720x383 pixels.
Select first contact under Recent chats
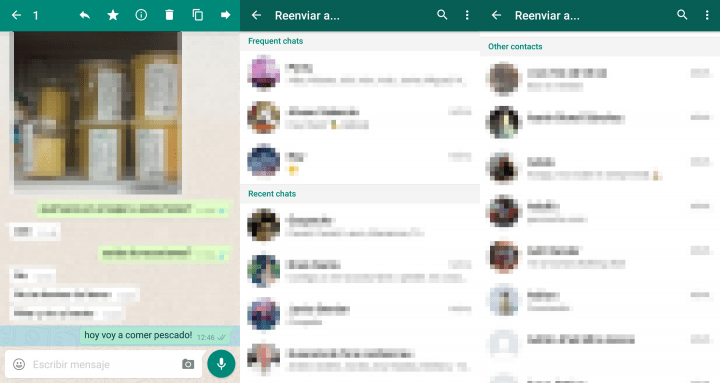(x=360, y=225)
